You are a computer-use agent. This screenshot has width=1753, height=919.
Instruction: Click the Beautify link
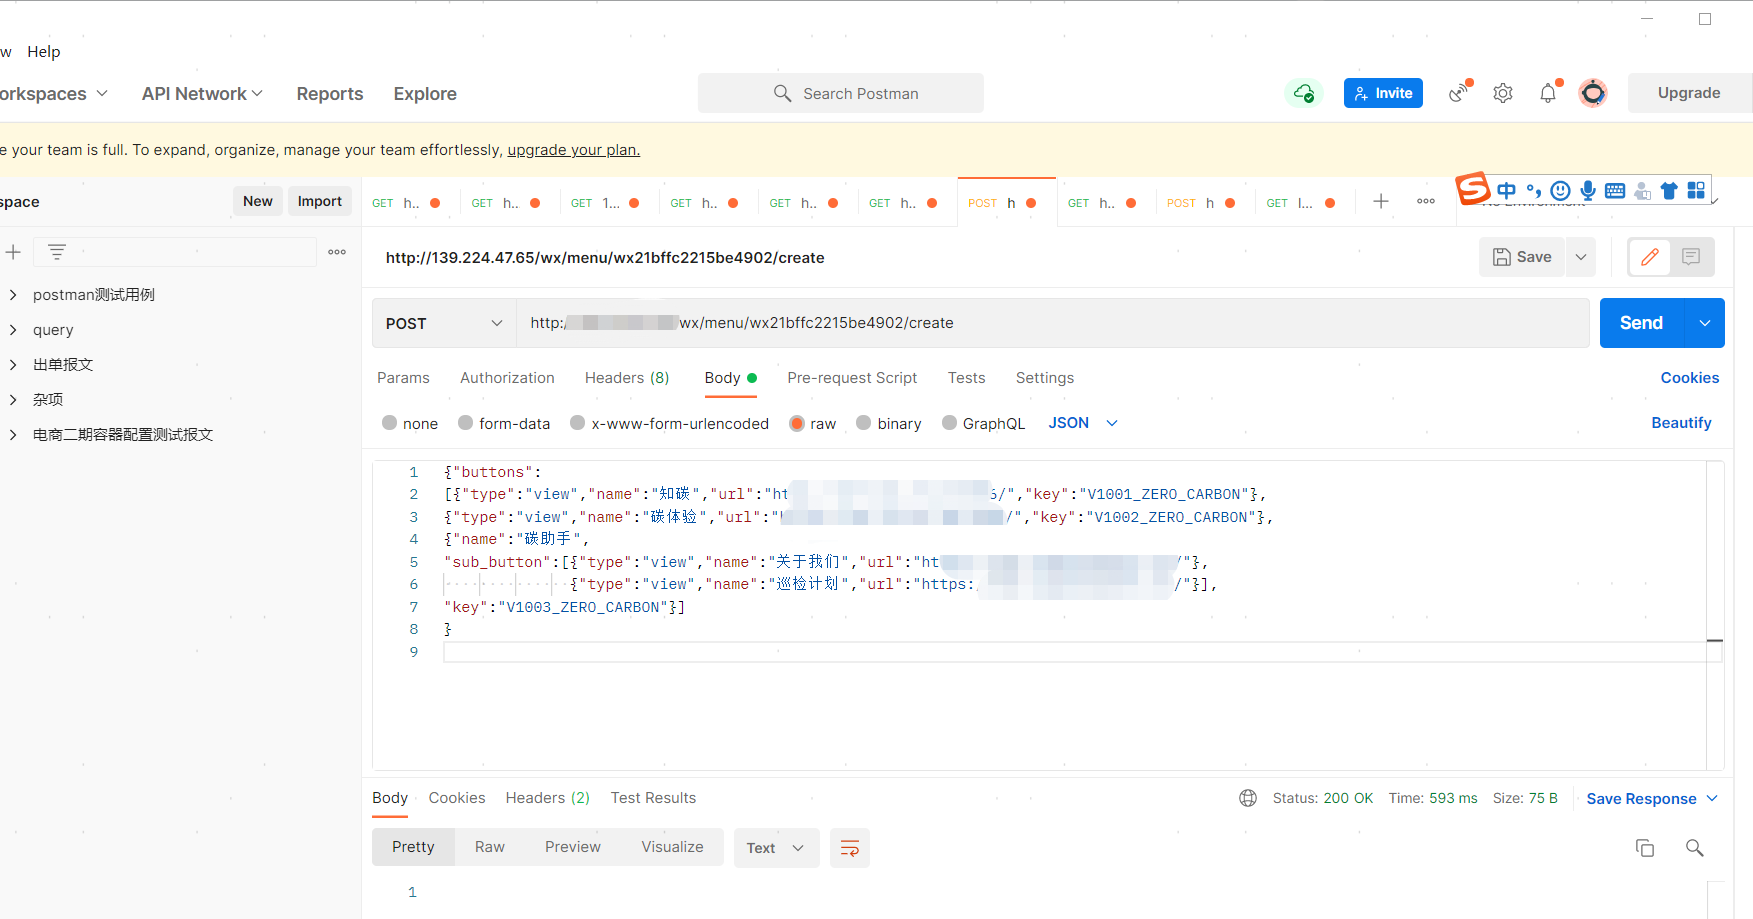tap(1681, 423)
